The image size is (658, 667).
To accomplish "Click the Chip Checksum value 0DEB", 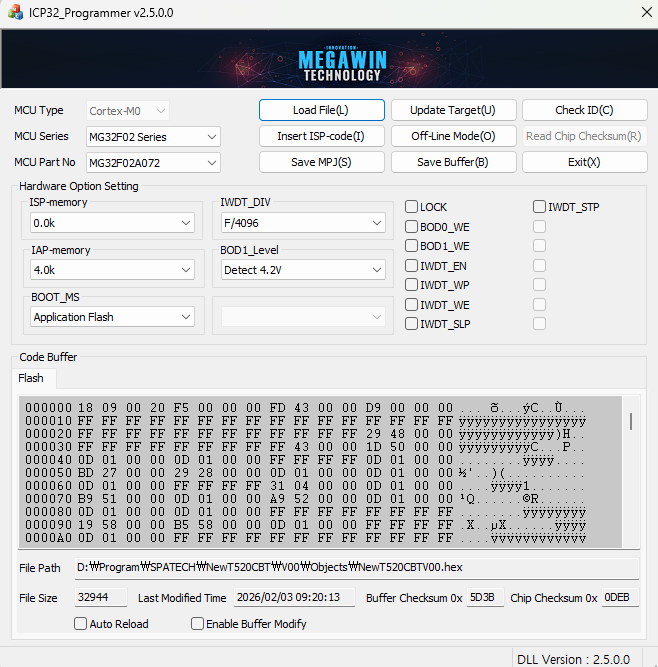I will click(x=620, y=597).
